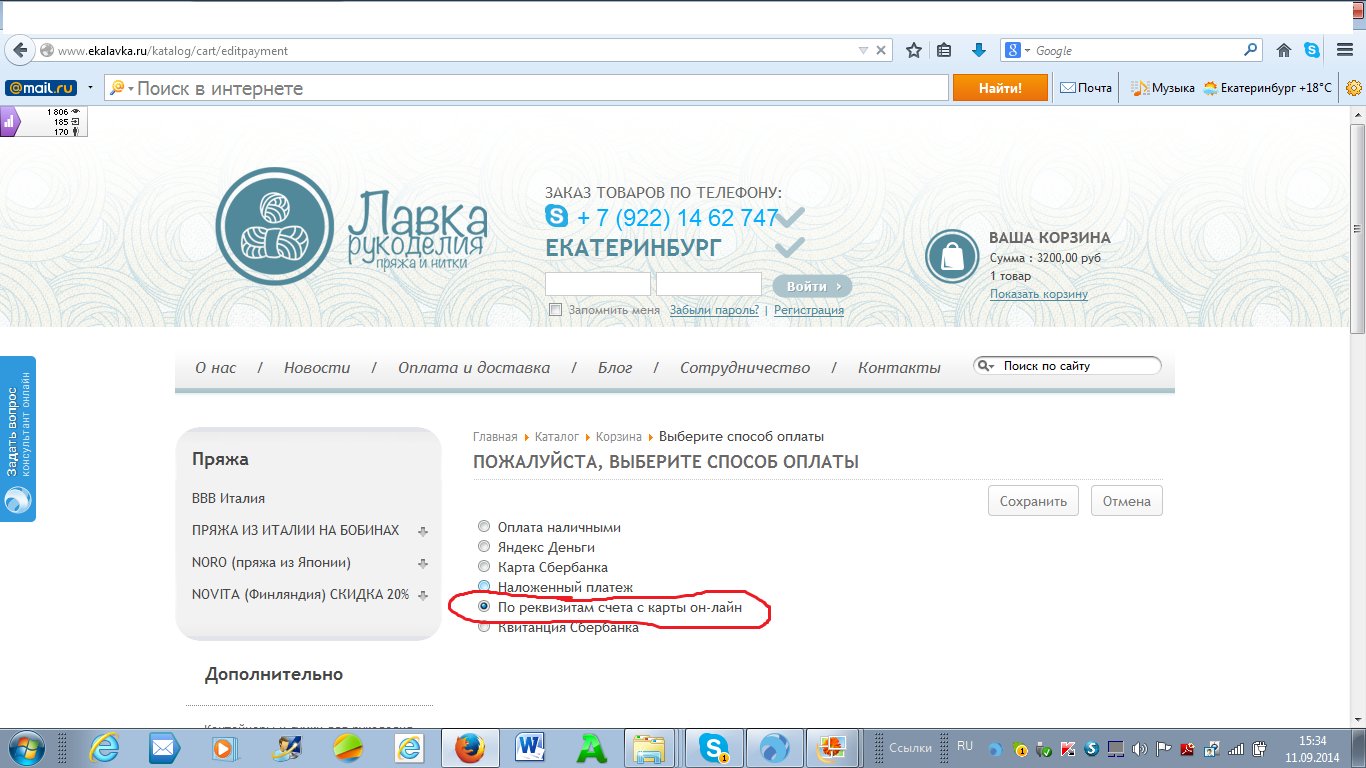Viewport: 1366px width, 768px height.
Task: Stop loading with the address bar X
Action: click(x=881, y=50)
